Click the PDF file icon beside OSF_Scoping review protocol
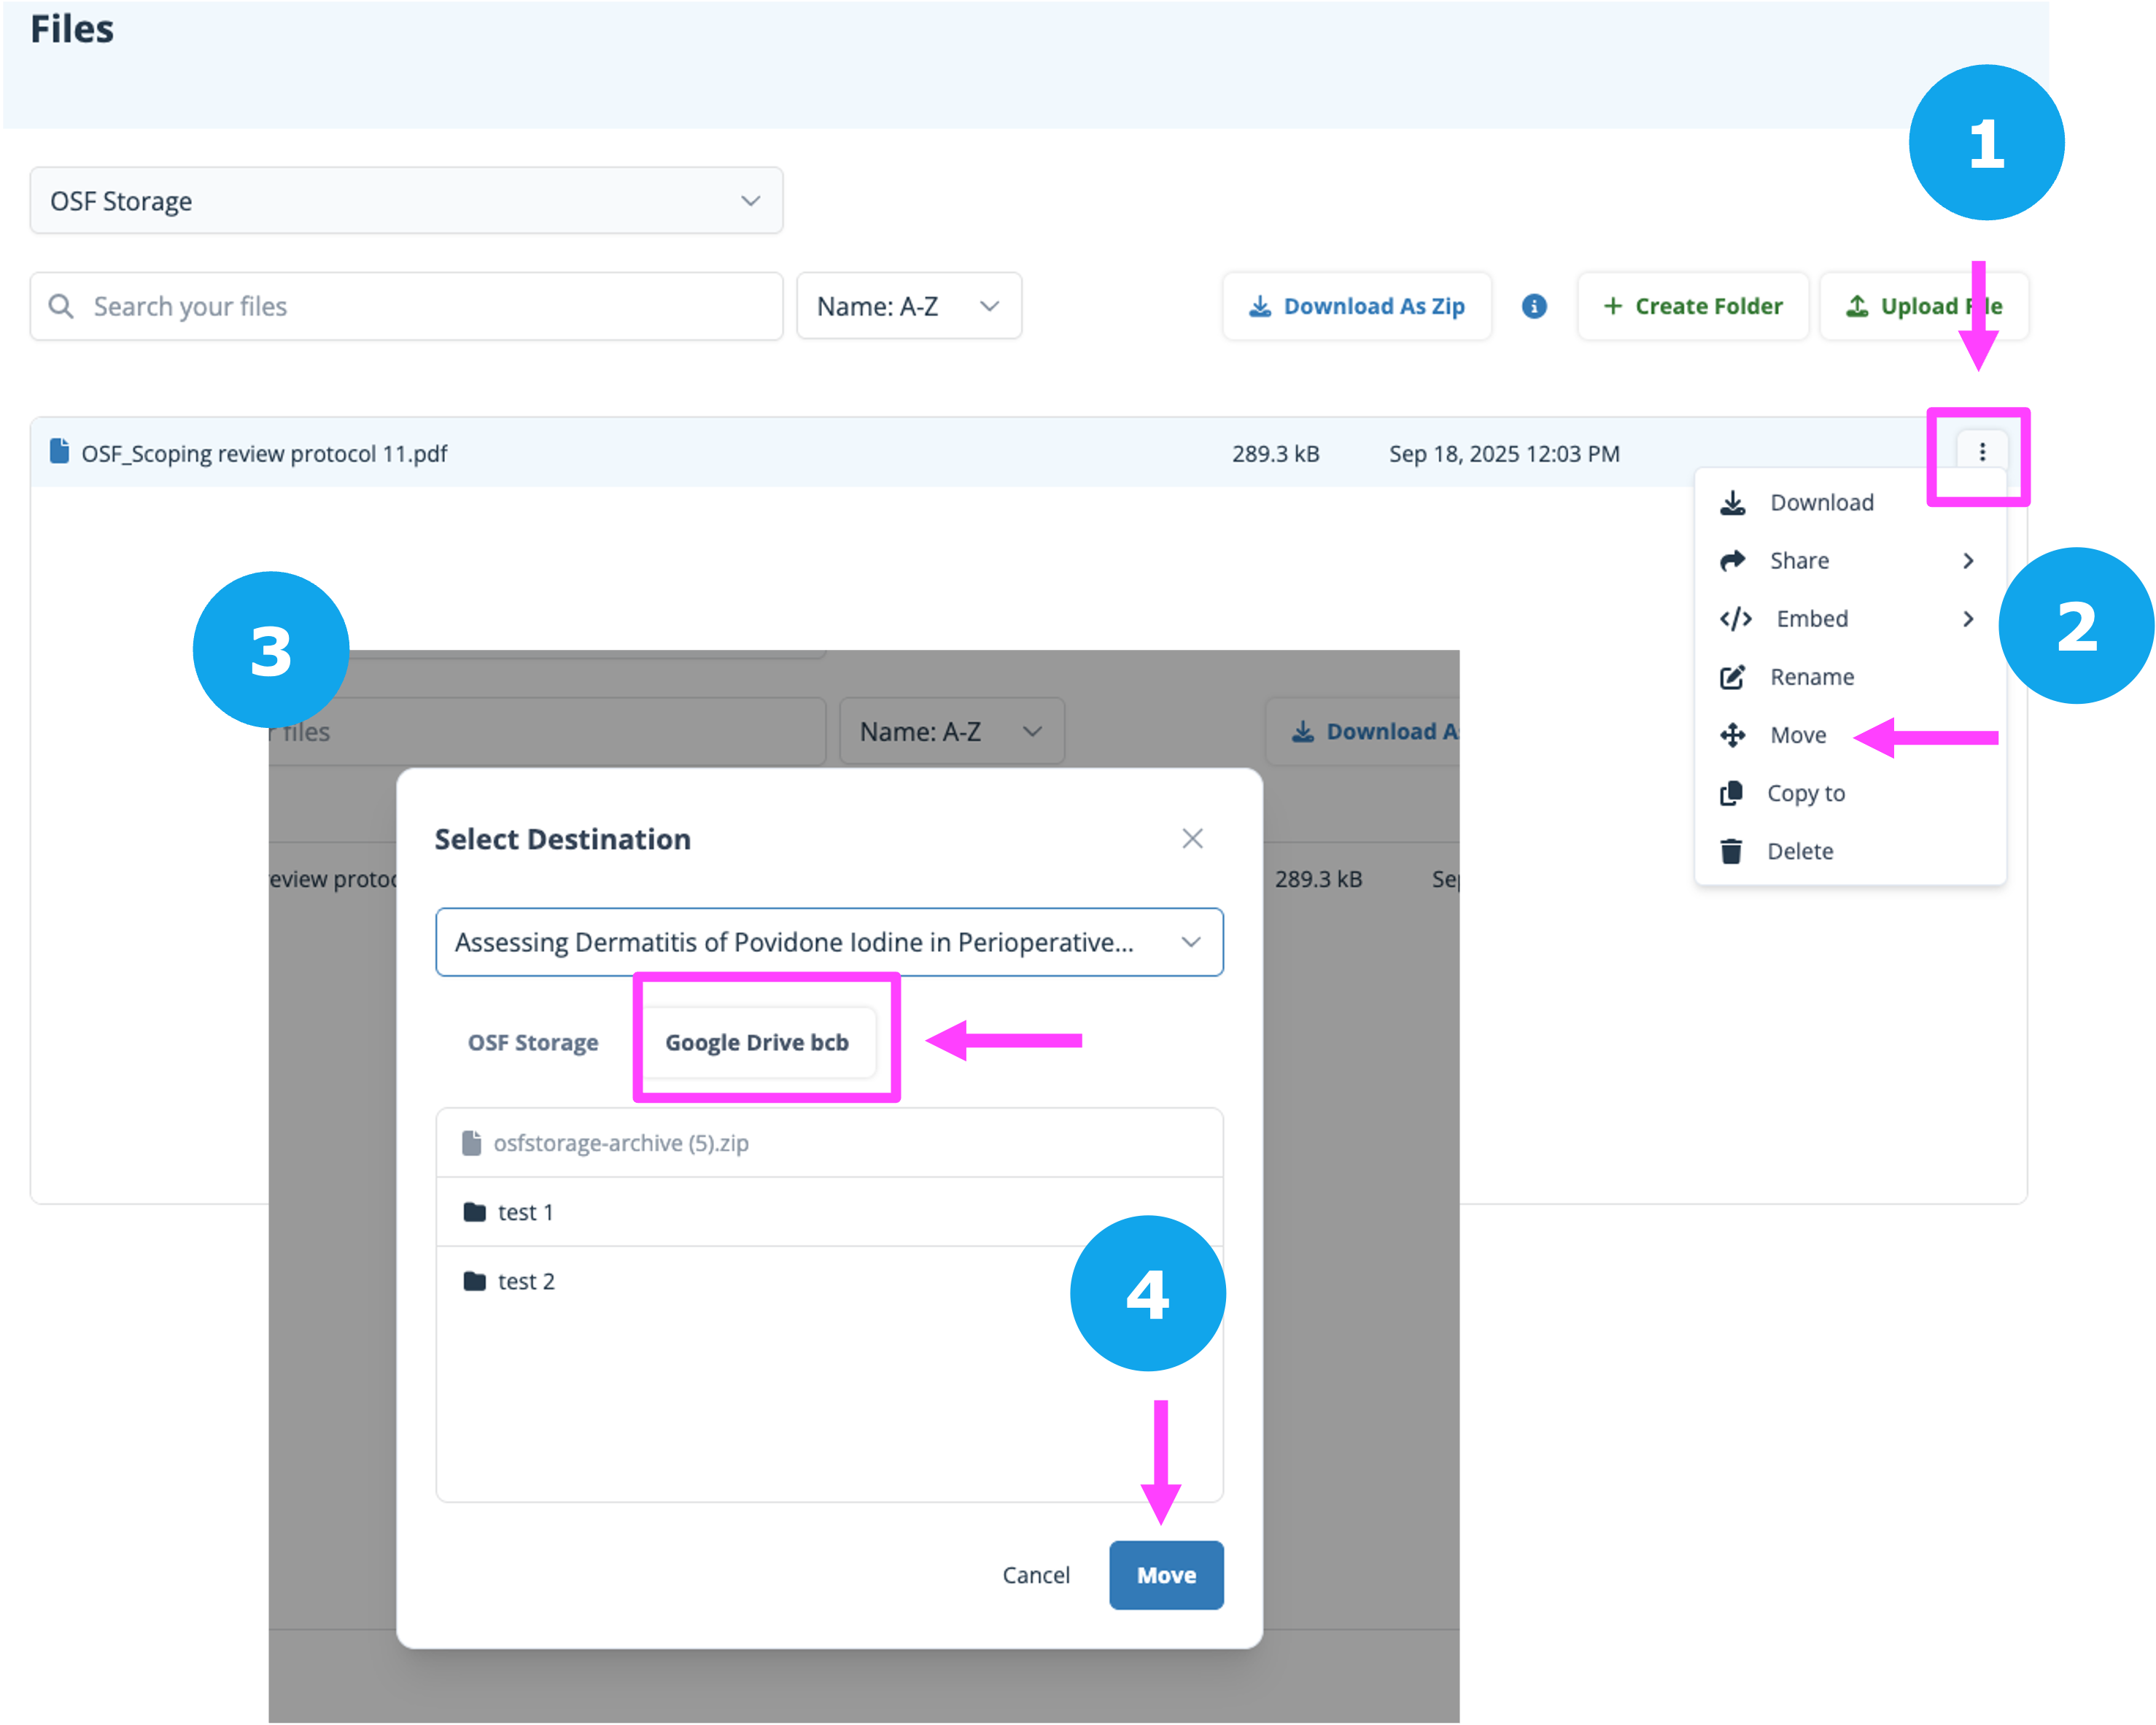Viewport: 2156px width, 1725px height. 60,452
